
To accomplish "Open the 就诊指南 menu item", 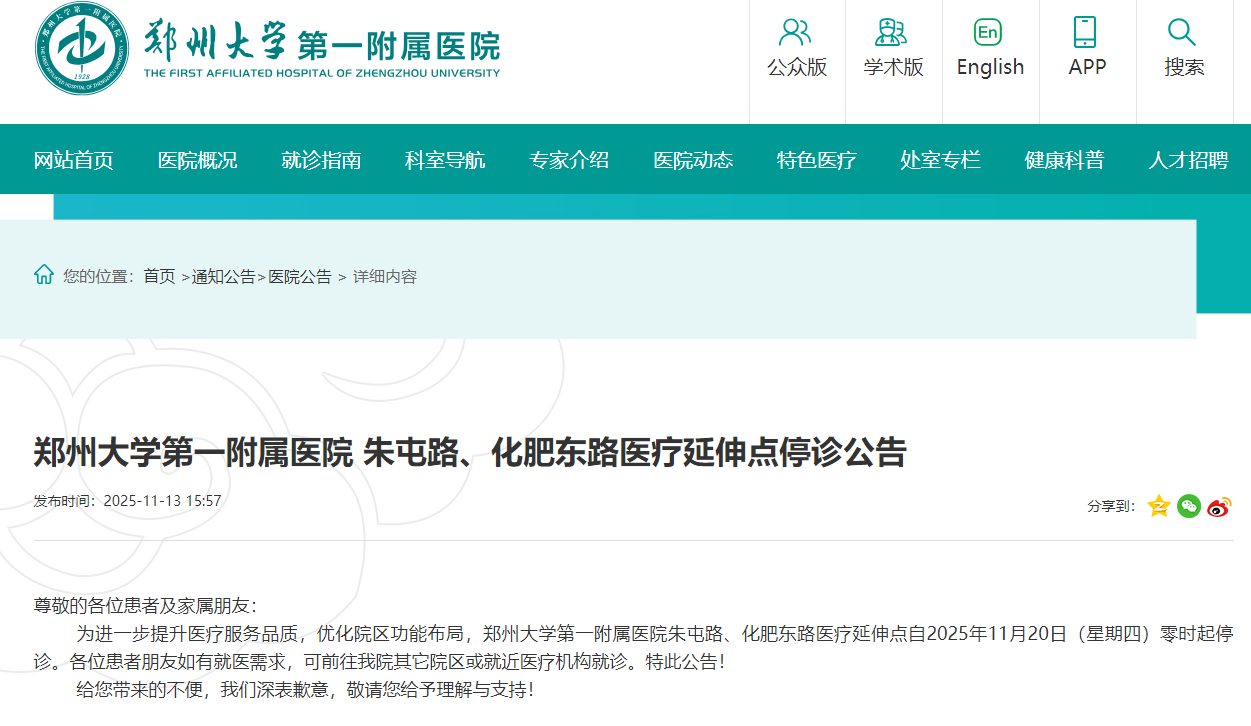I will point(321,160).
